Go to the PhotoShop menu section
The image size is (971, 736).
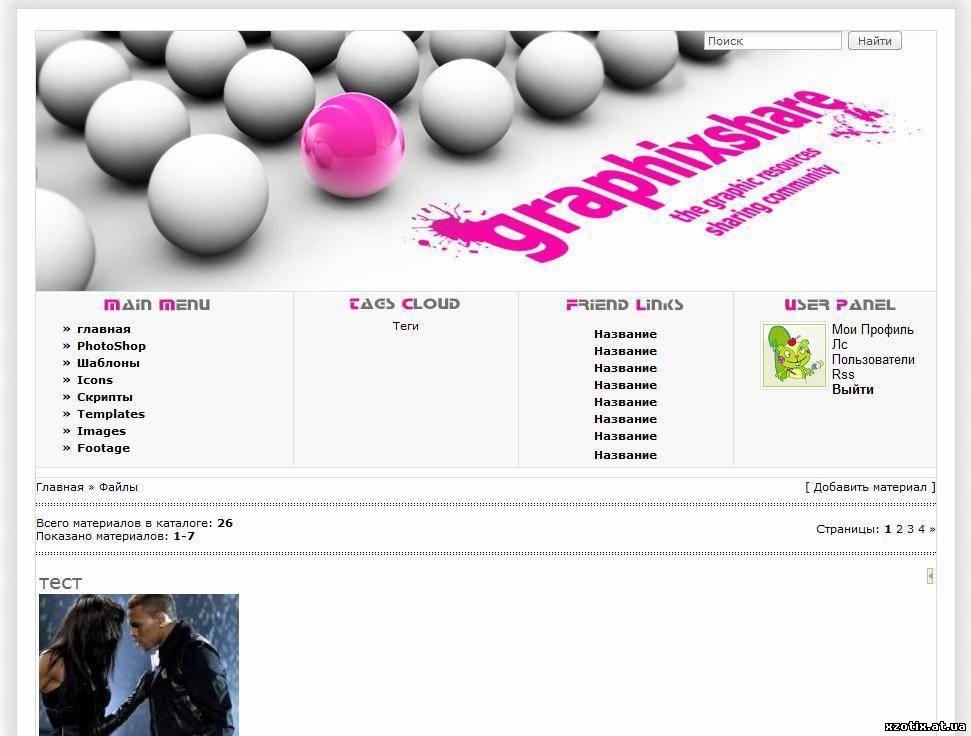[x=111, y=346]
